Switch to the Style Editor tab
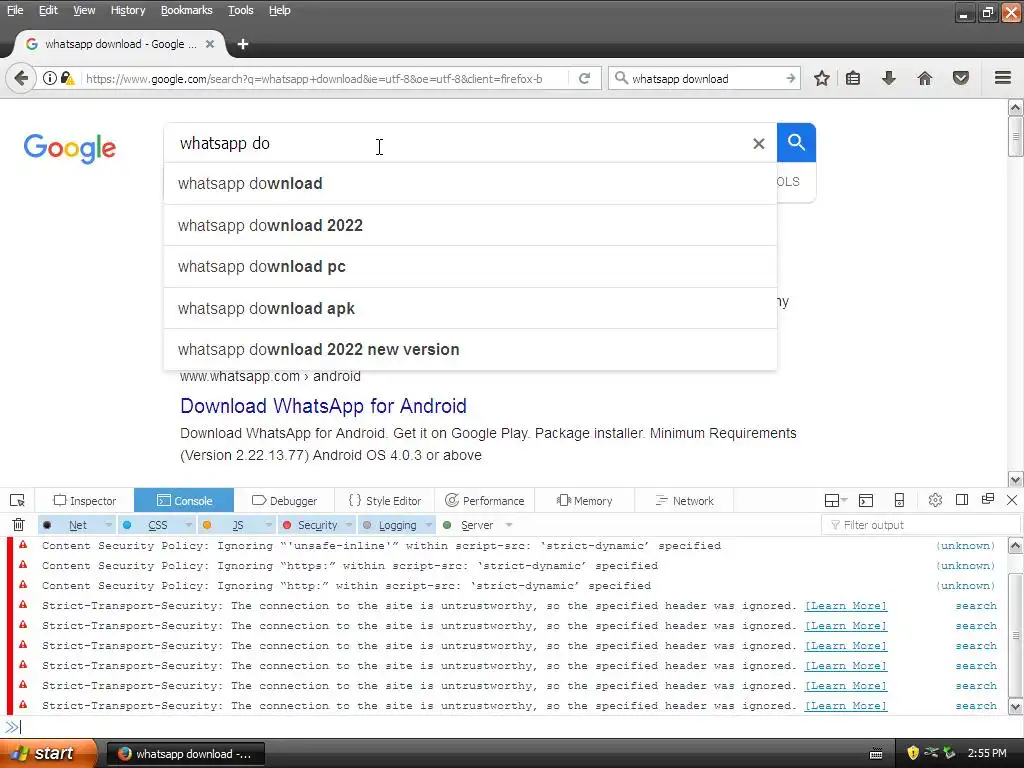Image resolution: width=1024 pixels, height=768 pixels. (x=385, y=501)
